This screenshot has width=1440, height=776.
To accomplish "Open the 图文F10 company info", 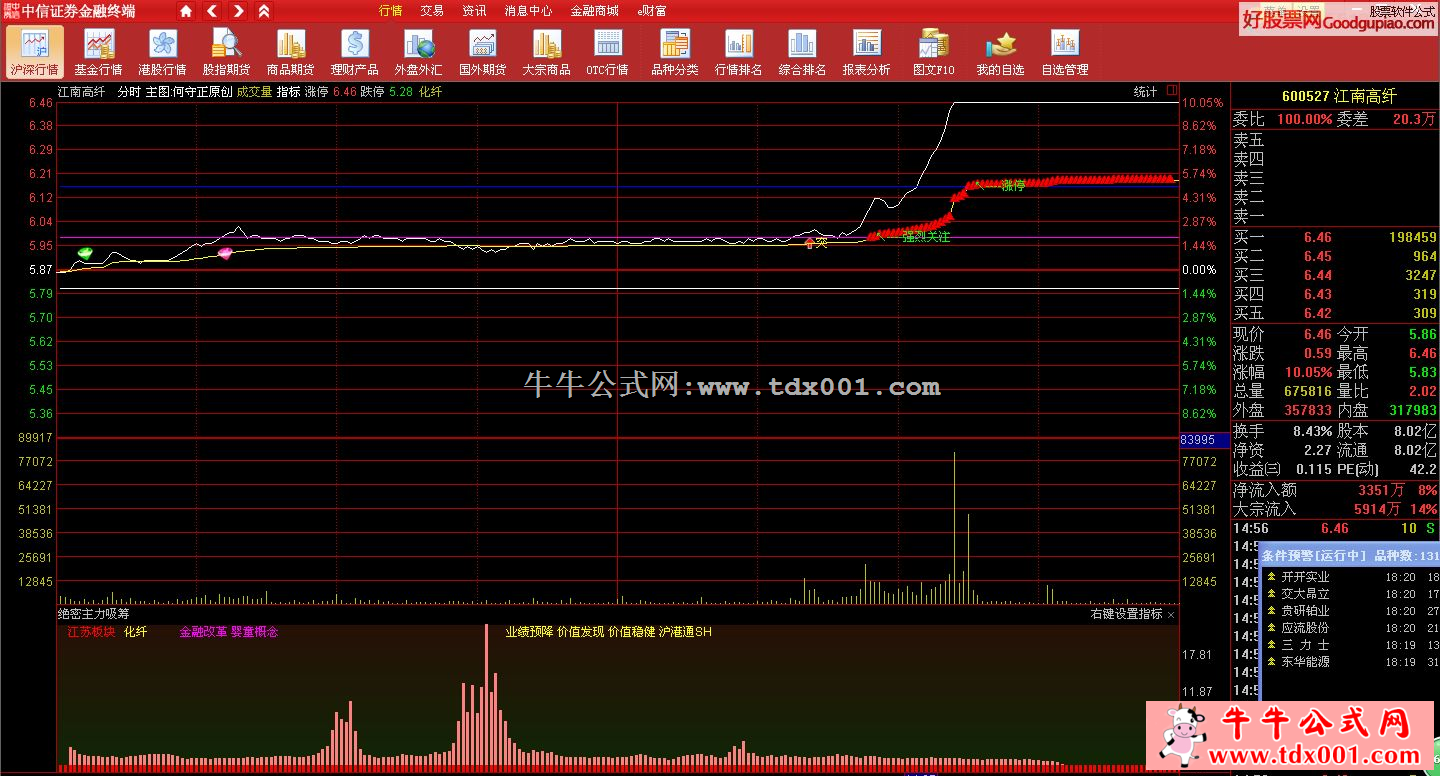I will [x=934, y=51].
